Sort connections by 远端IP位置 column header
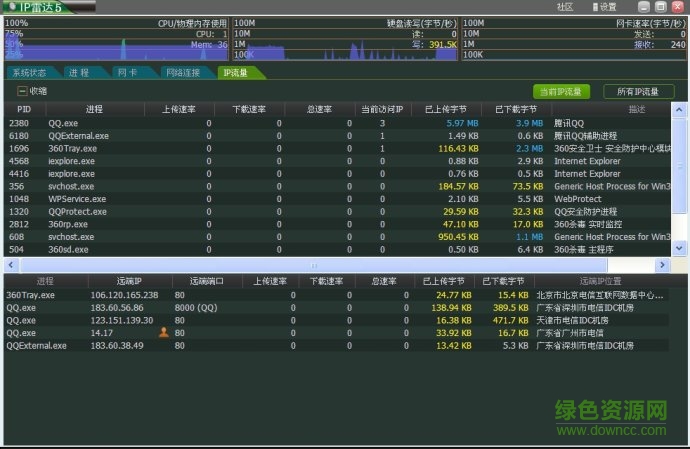This screenshot has width=690, height=449. (601, 281)
